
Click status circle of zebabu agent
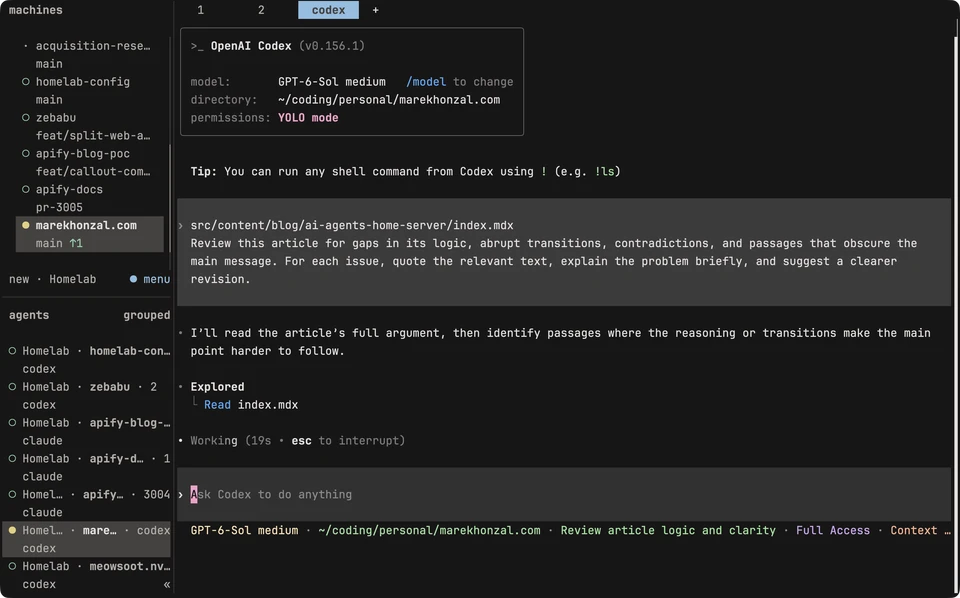click(12, 387)
